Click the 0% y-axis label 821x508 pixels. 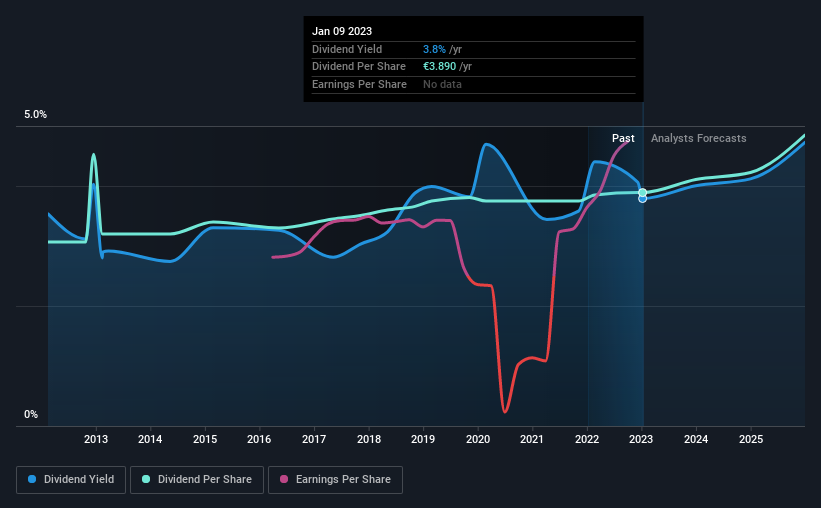click(x=31, y=414)
